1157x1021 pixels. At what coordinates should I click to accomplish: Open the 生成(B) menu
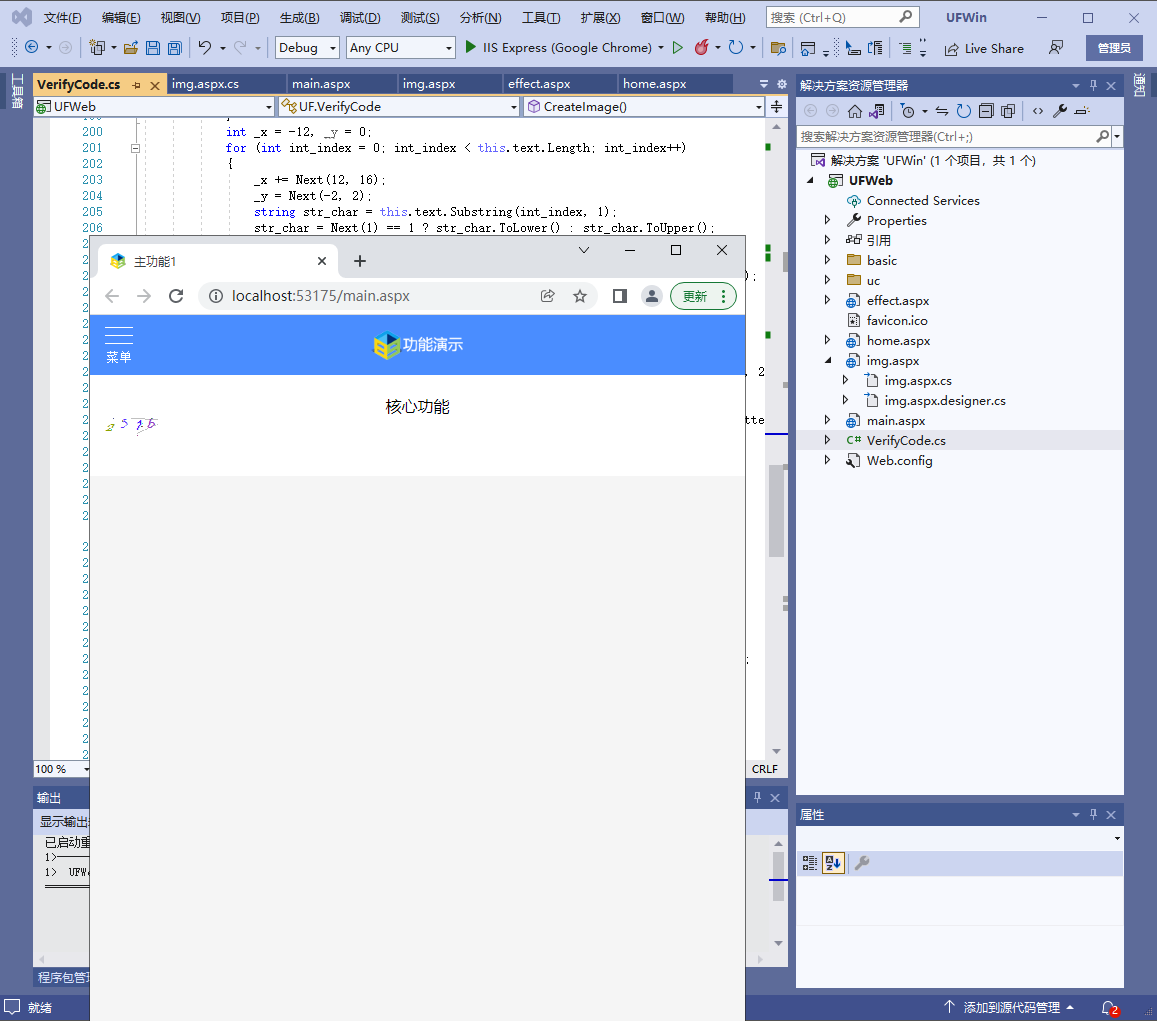[300, 18]
